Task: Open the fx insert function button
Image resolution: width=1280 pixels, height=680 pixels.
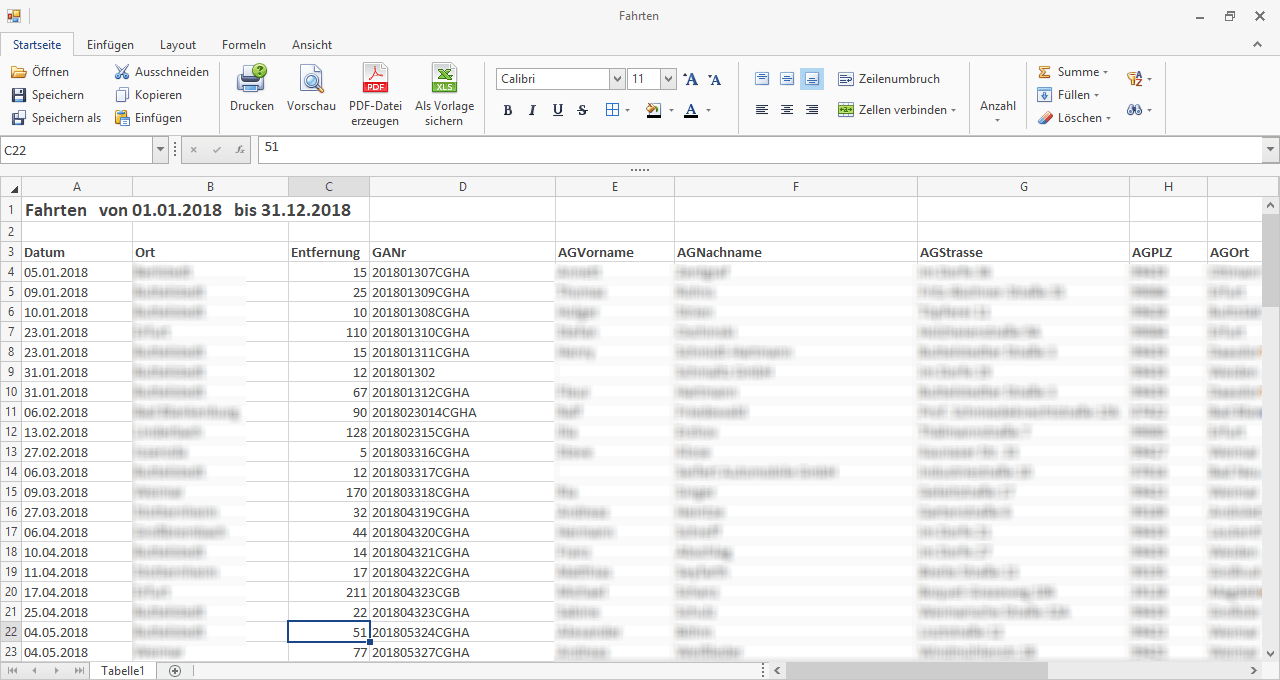Action: (240, 149)
